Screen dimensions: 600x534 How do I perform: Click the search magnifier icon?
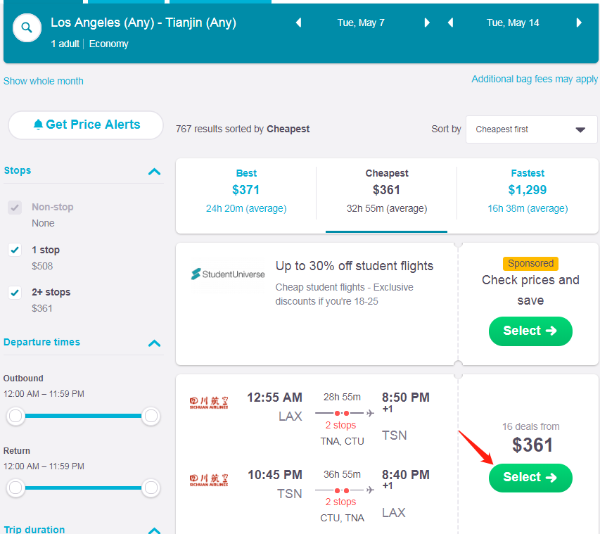27,28
